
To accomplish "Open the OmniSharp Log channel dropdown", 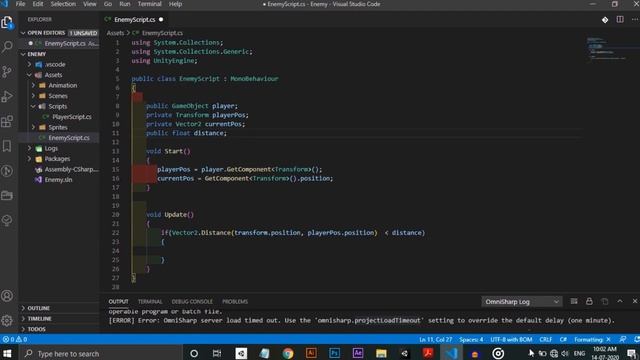I will pyautogui.click(x=522, y=302).
